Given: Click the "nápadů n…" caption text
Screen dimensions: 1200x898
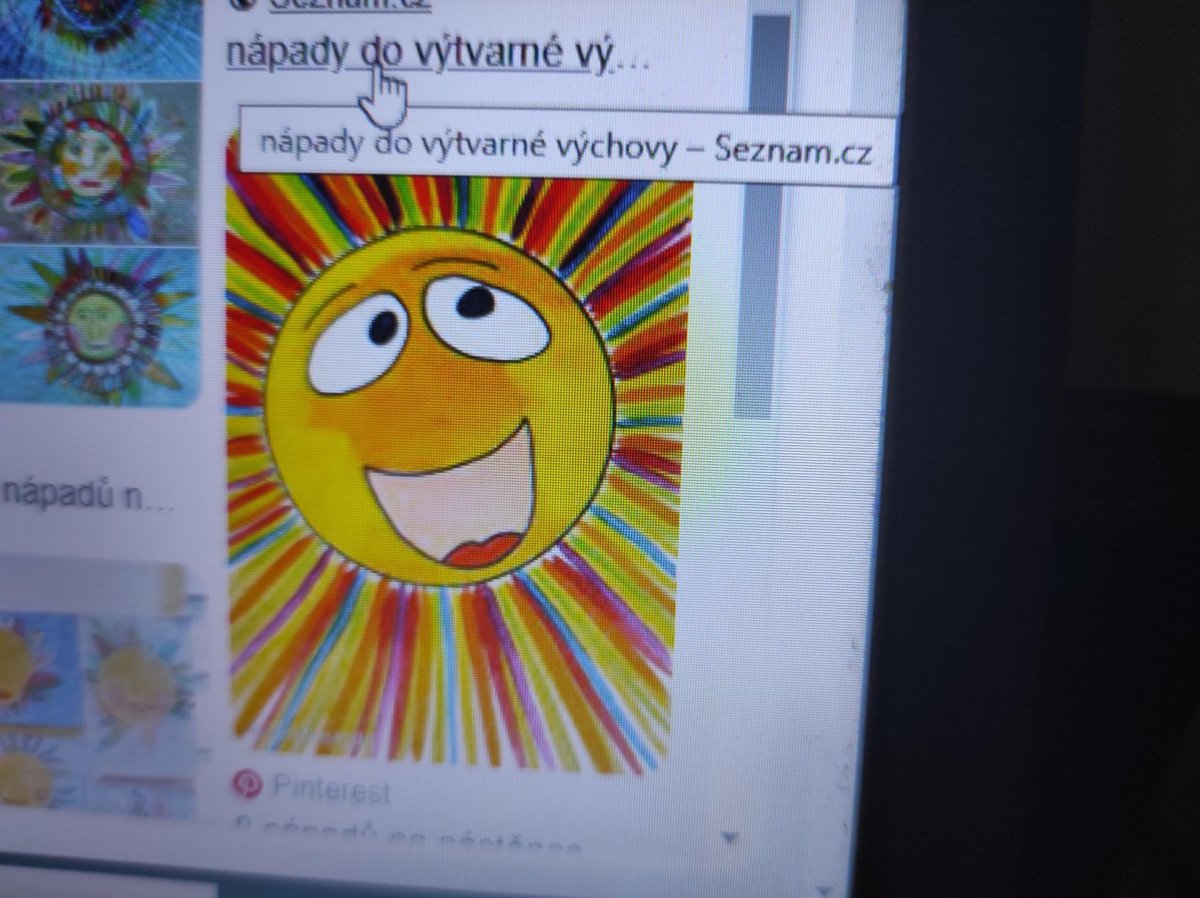Looking at the screenshot, I should (88, 496).
